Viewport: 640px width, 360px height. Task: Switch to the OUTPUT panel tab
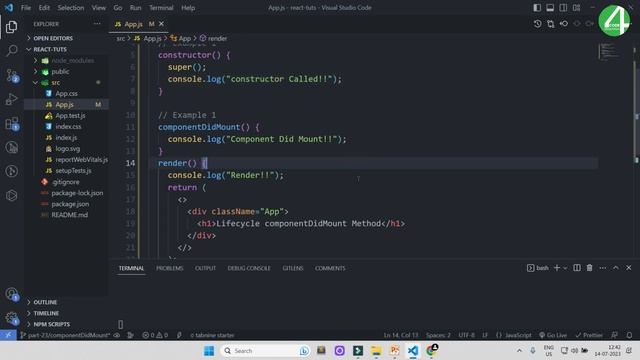point(205,268)
